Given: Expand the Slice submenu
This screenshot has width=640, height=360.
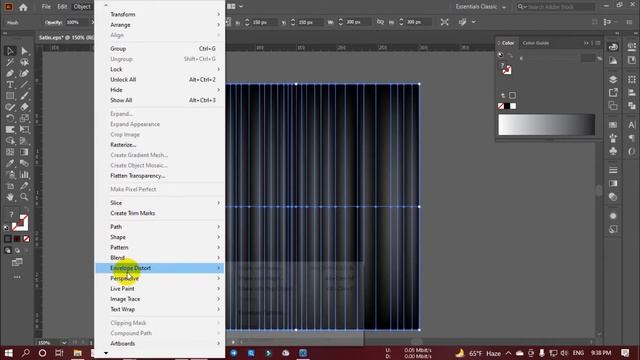Looking at the screenshot, I should point(160,203).
